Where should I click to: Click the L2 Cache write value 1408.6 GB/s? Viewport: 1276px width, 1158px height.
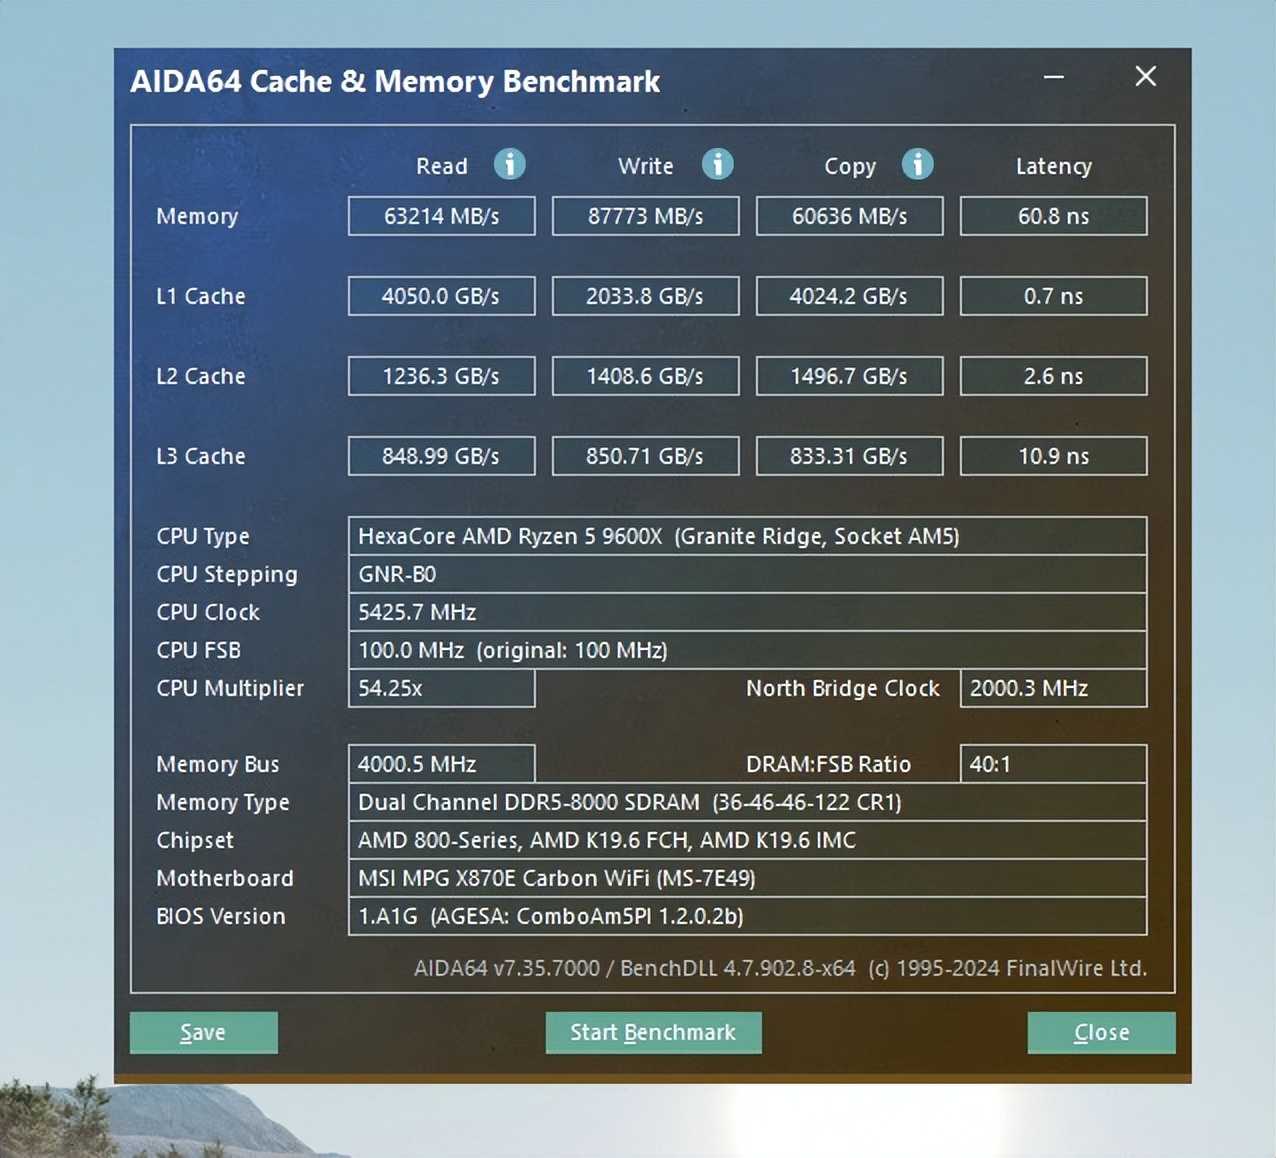[646, 376]
